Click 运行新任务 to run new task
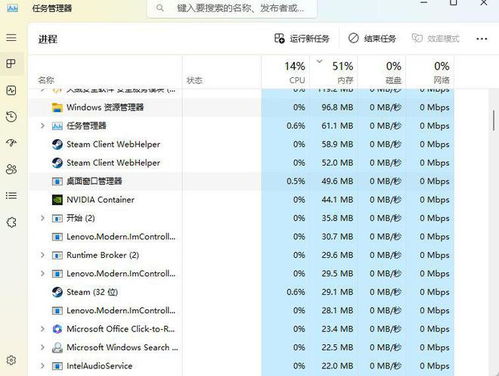Viewport: 499px width, 376px height. (302, 39)
